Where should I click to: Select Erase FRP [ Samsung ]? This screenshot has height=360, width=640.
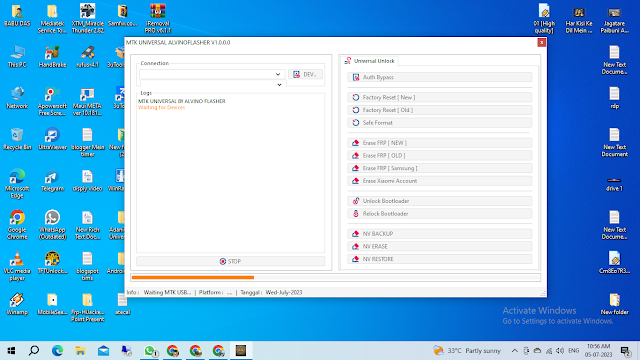pyautogui.click(x=440, y=168)
